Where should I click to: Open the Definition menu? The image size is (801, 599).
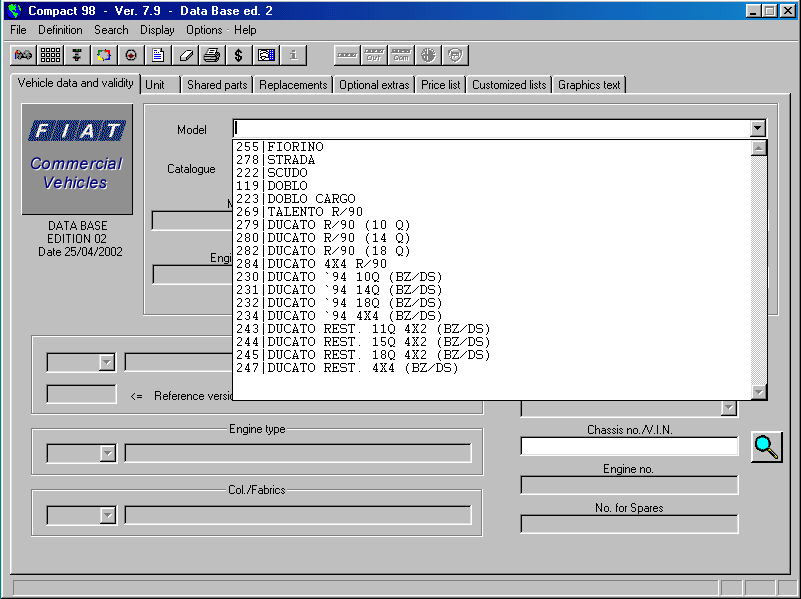coord(60,30)
